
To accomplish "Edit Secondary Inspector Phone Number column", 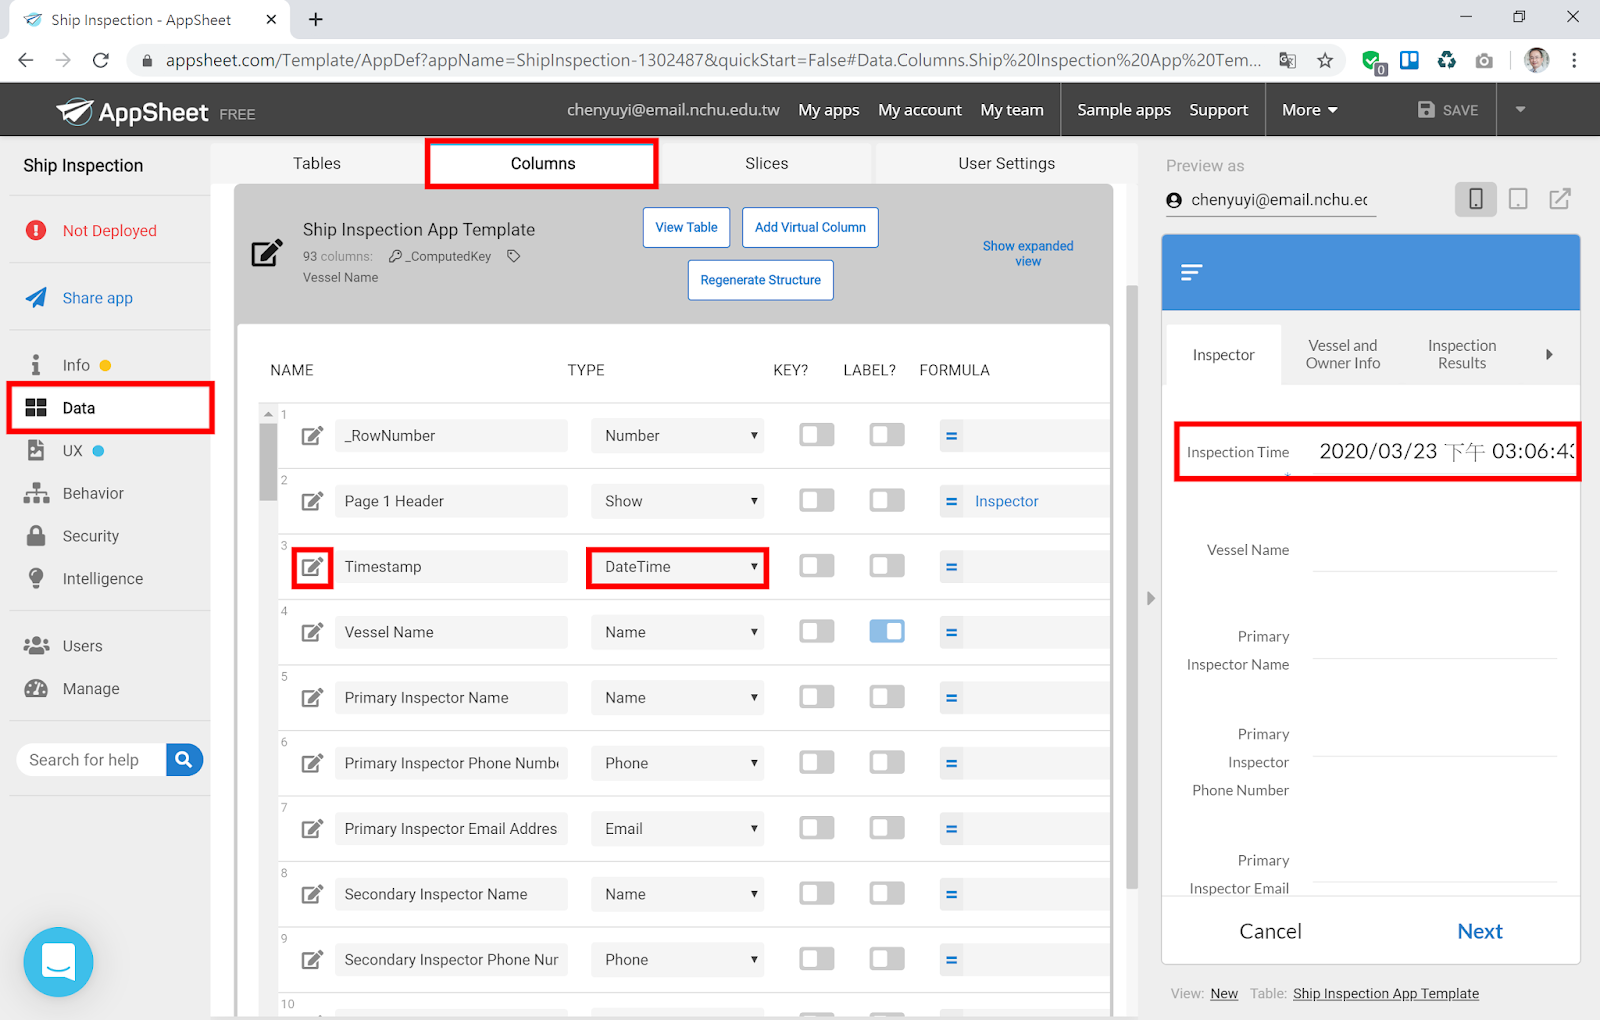I will [313, 960].
